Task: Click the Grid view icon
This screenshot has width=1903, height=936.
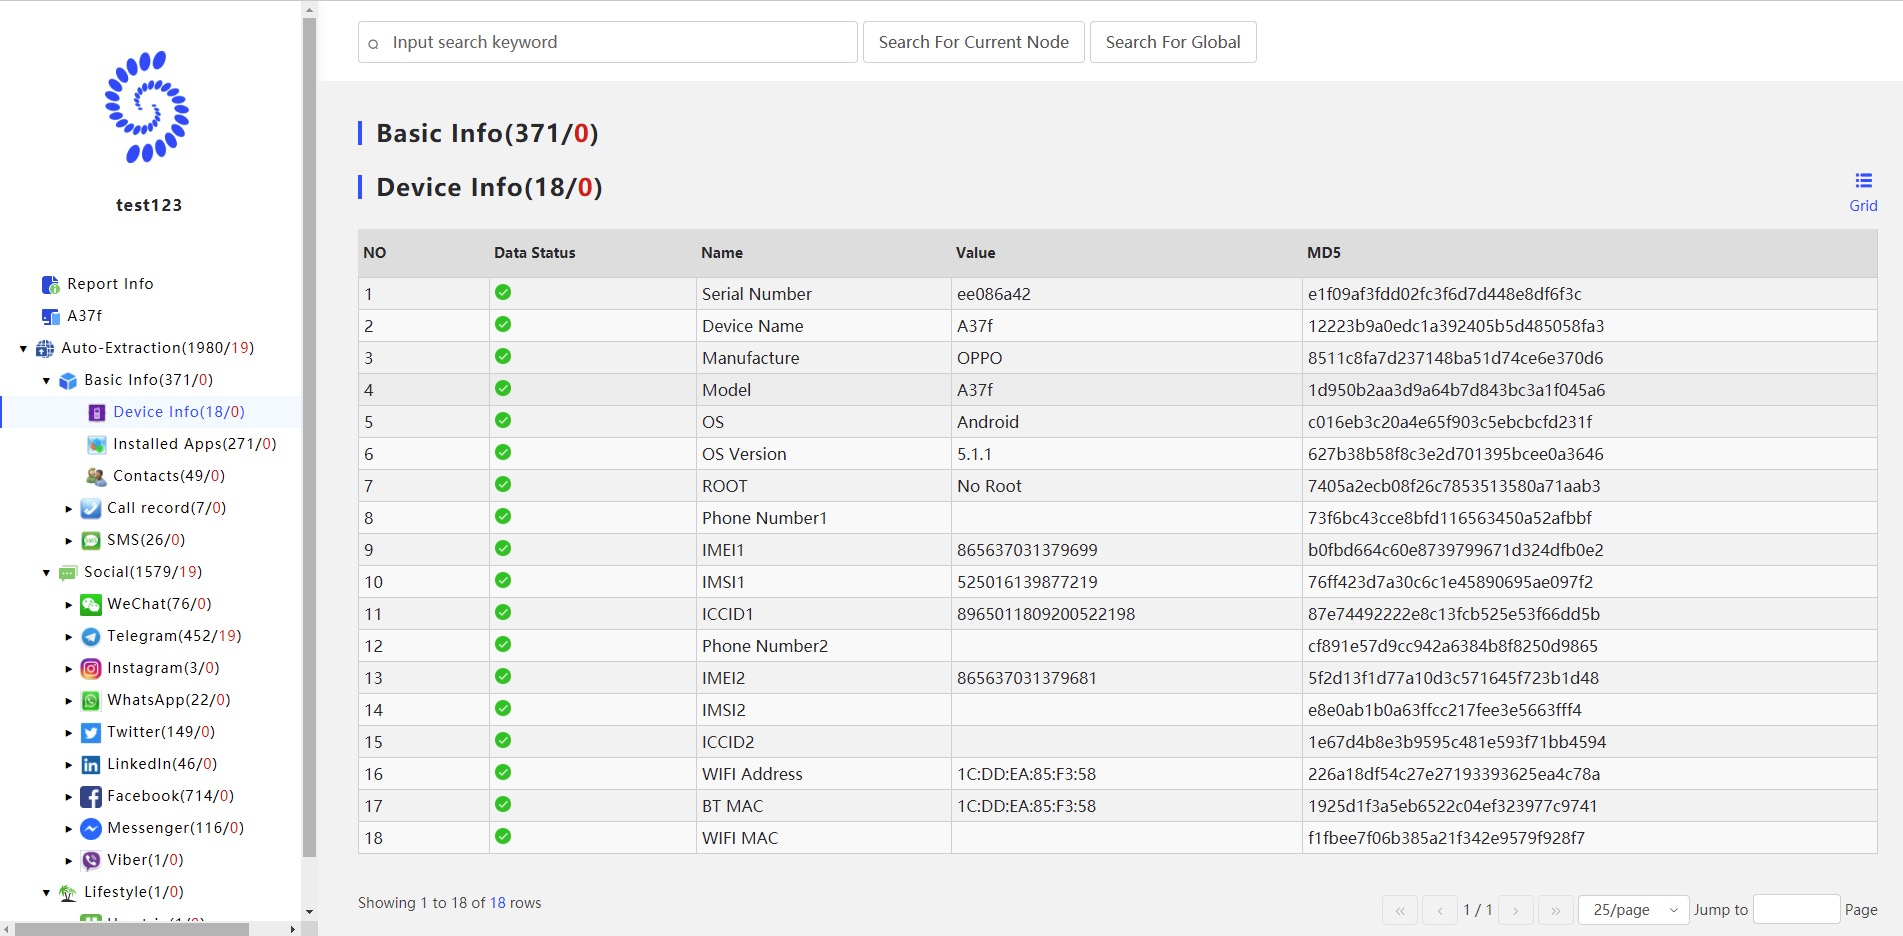Action: coord(1863,181)
